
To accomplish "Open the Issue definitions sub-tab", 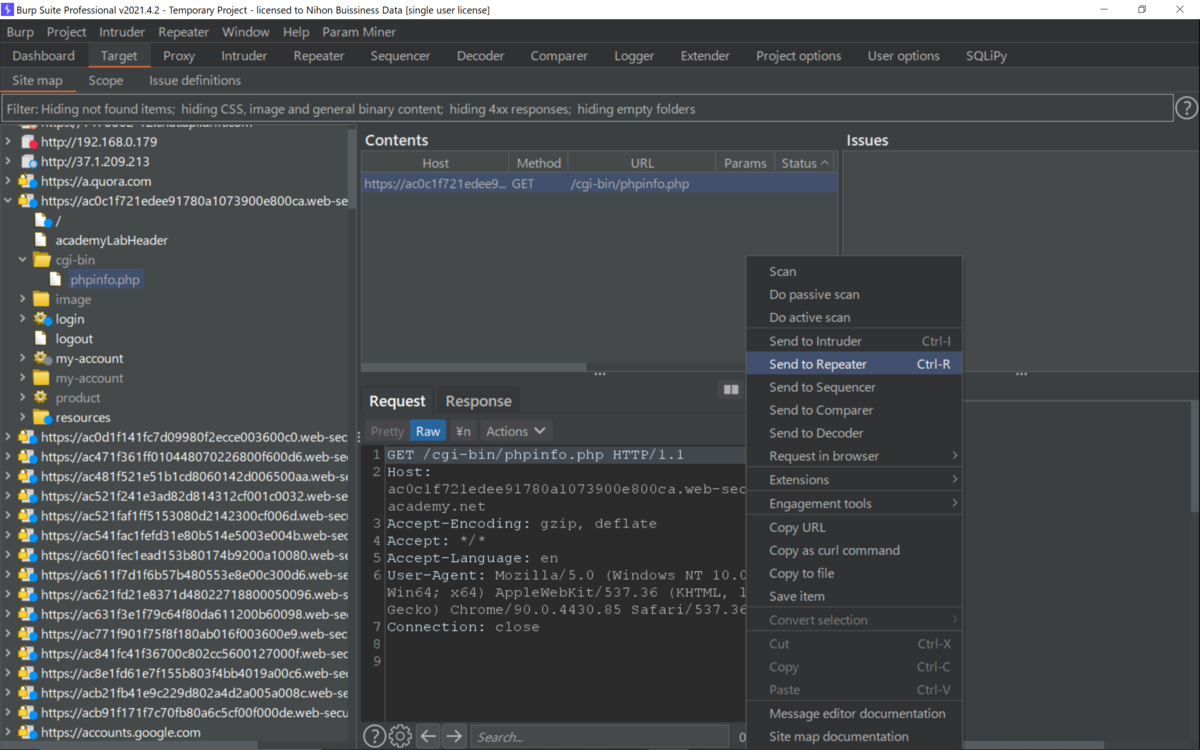I will click(x=195, y=80).
